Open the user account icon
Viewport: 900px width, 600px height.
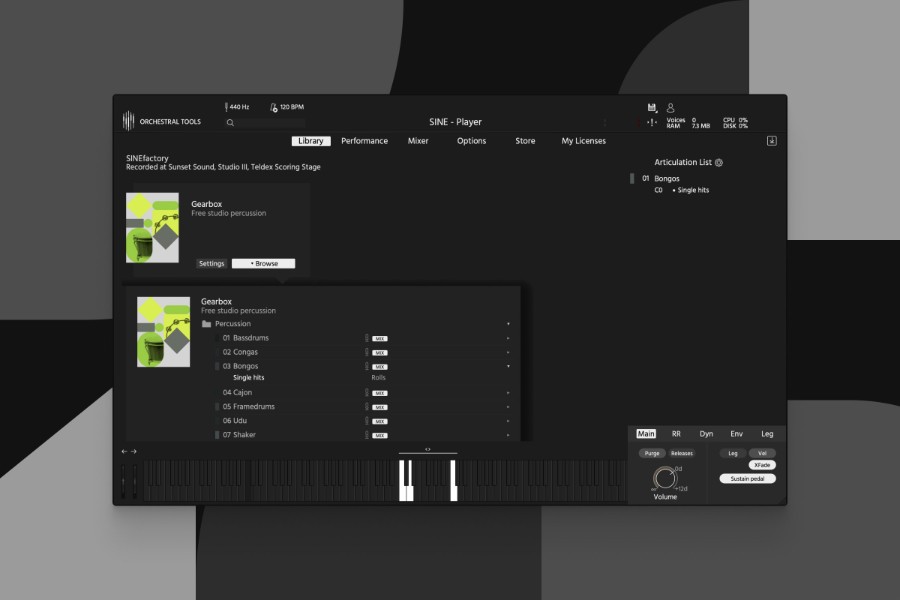click(671, 107)
